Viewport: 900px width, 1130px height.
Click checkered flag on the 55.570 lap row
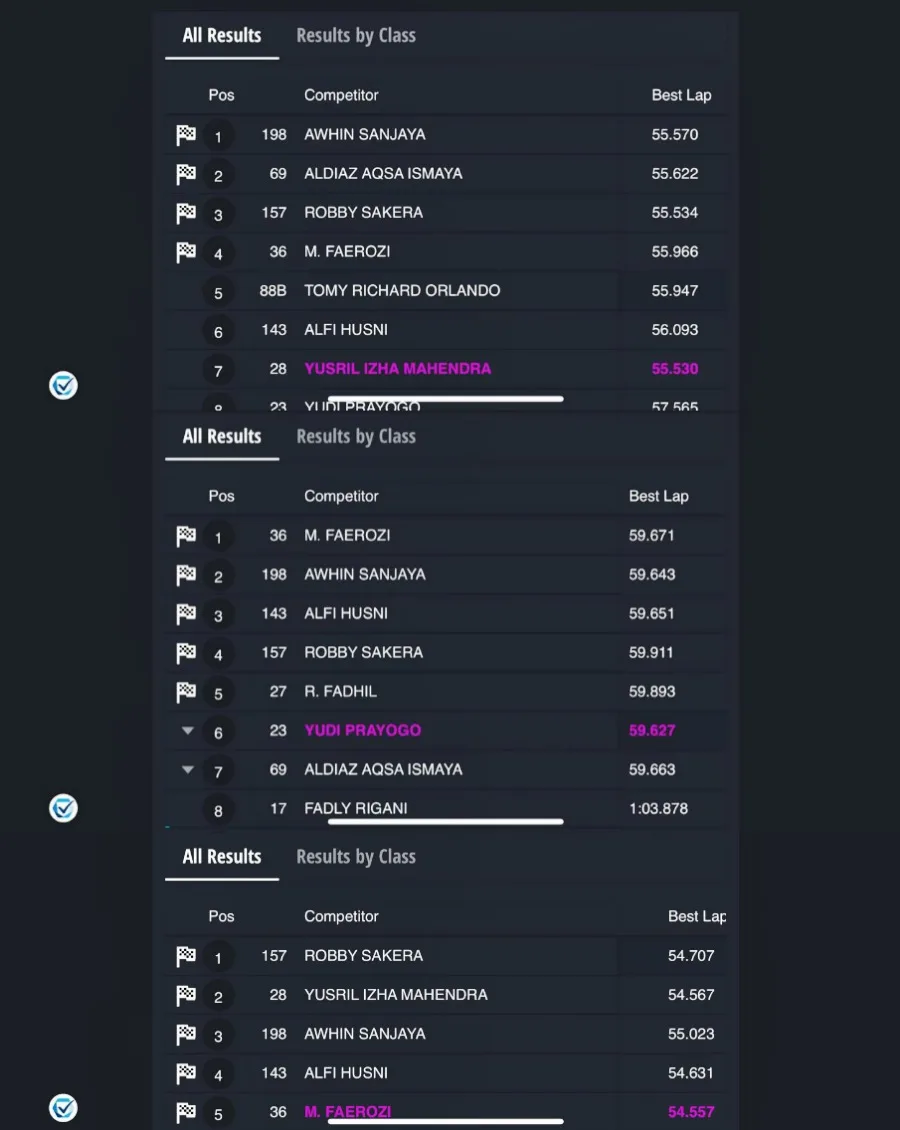186,135
